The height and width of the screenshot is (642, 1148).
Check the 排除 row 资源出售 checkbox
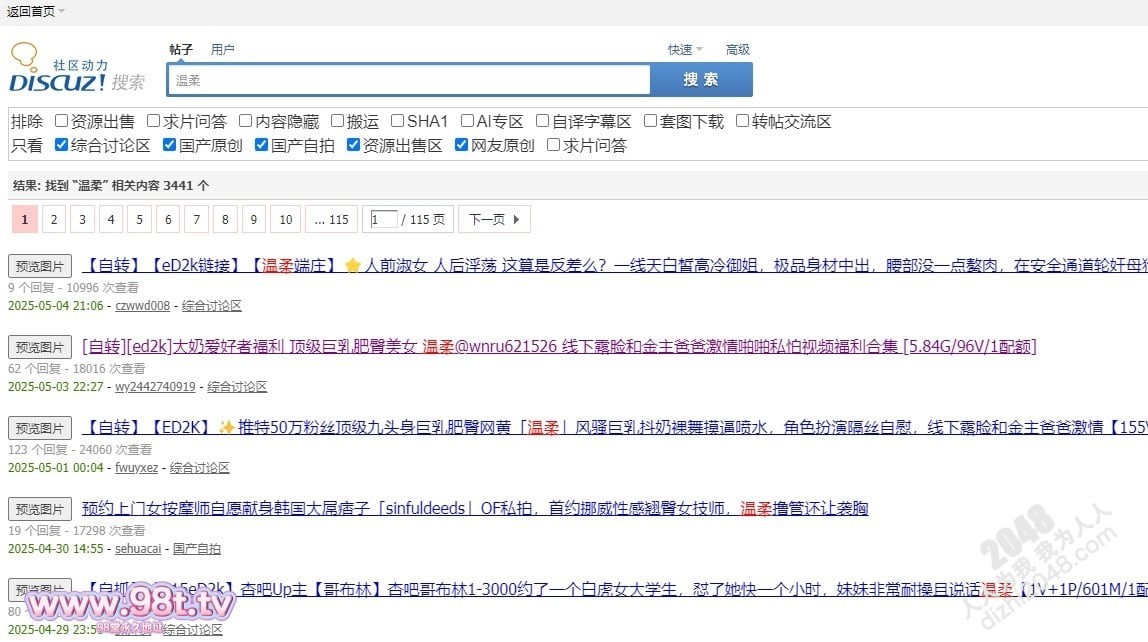pyautogui.click(x=61, y=121)
